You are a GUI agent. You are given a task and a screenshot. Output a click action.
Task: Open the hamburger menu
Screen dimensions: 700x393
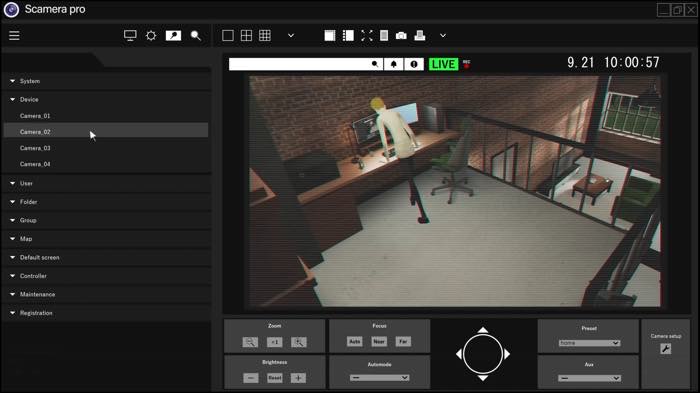click(14, 35)
